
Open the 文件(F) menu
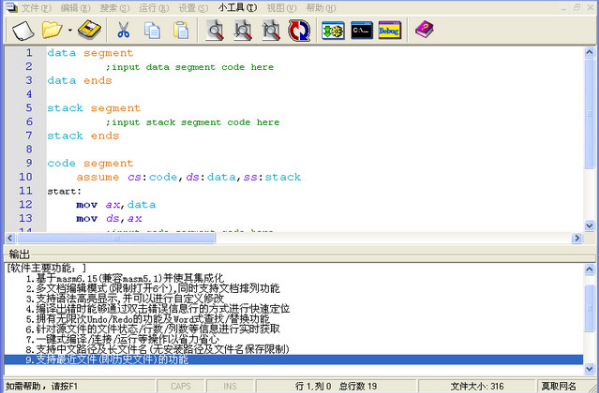(x=36, y=8)
